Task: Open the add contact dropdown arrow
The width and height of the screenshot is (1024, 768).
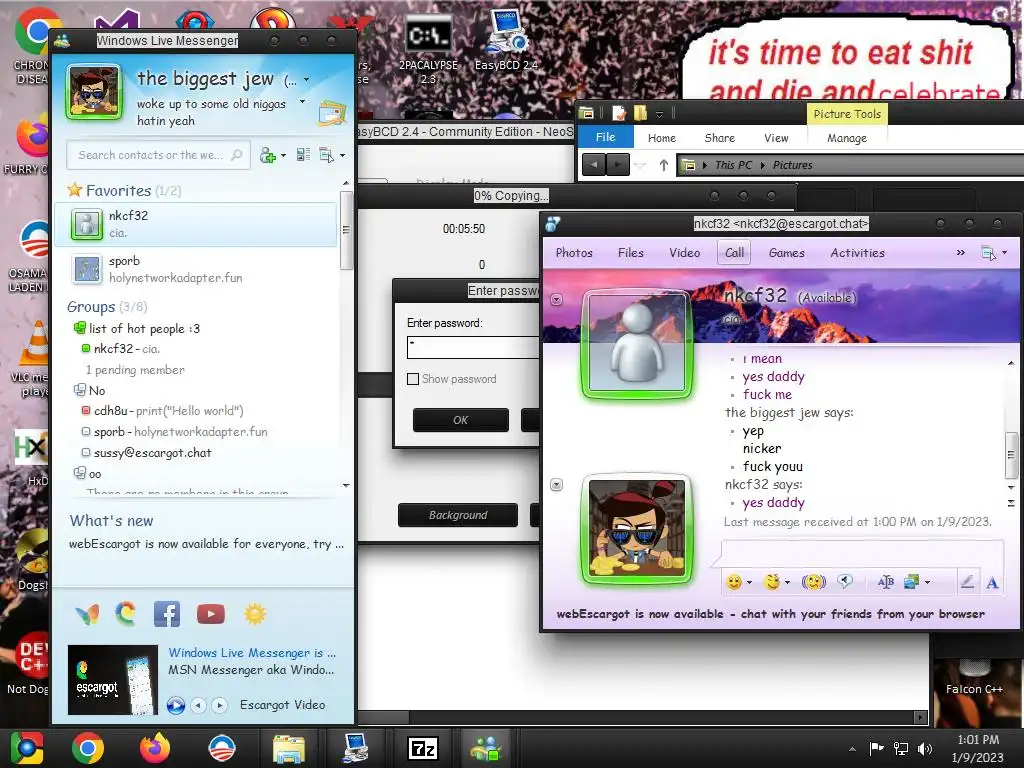Action: (283, 156)
